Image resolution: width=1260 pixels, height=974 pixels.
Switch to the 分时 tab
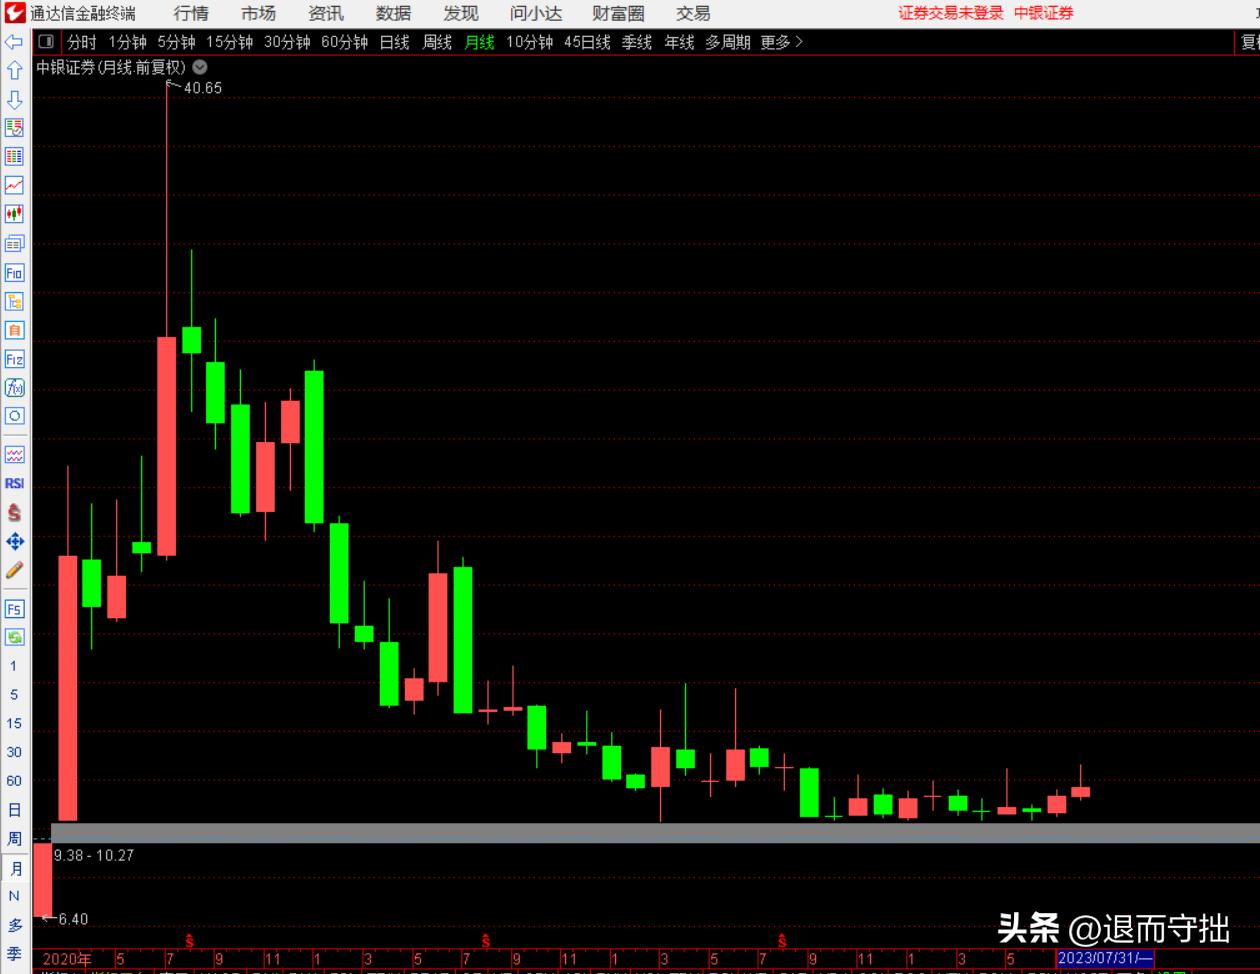pyautogui.click(x=82, y=42)
